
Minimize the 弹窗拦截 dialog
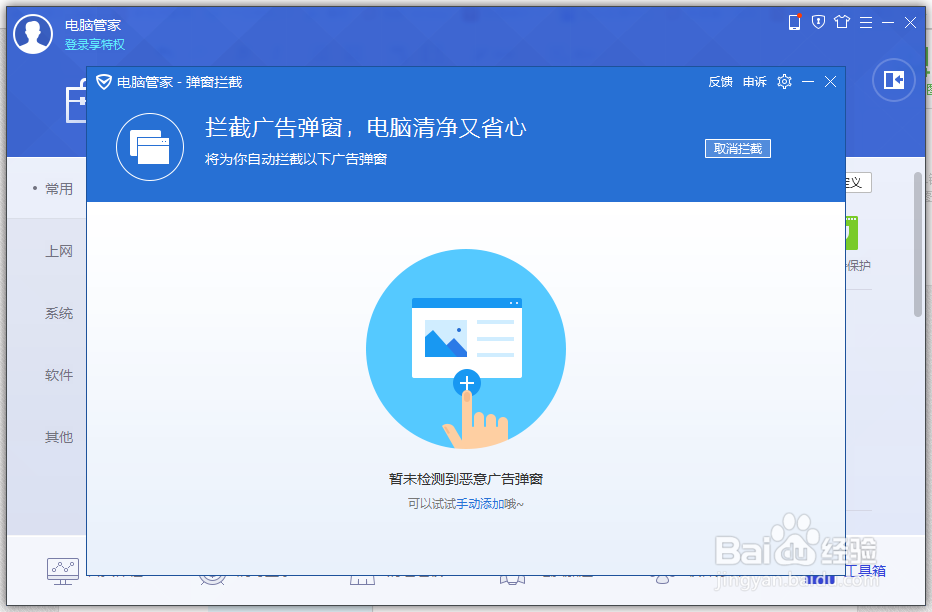click(x=808, y=82)
